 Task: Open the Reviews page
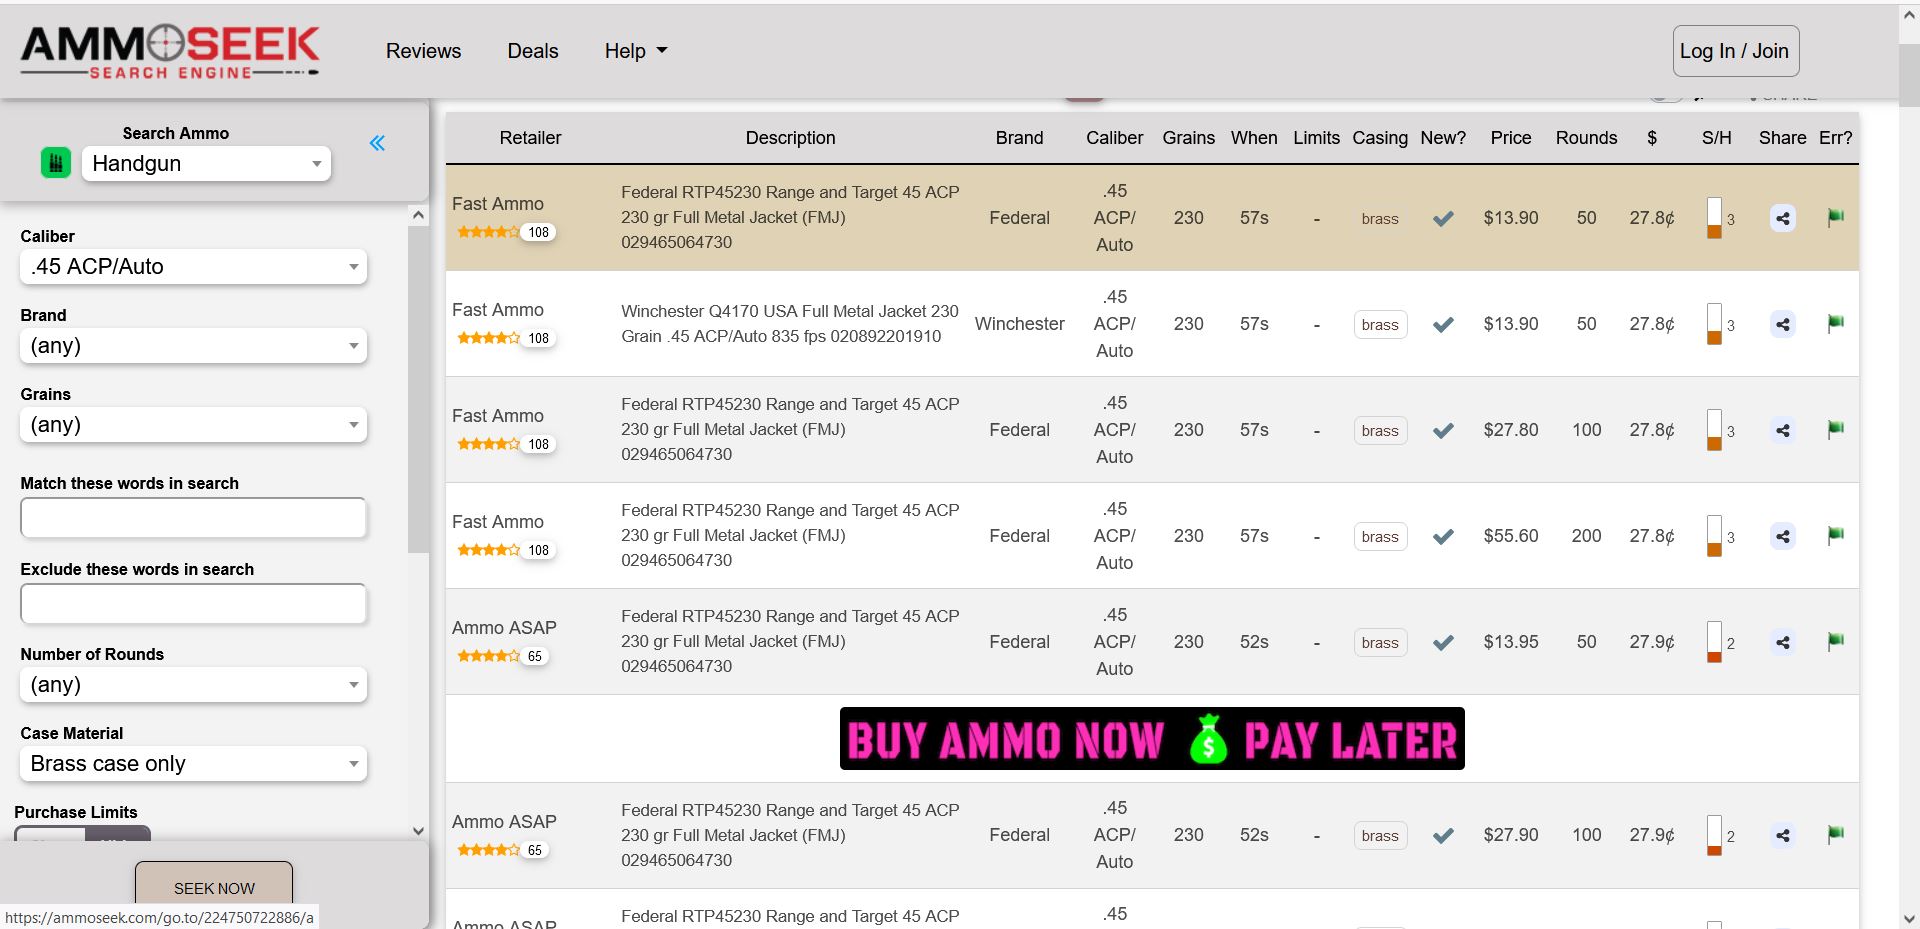(x=423, y=51)
